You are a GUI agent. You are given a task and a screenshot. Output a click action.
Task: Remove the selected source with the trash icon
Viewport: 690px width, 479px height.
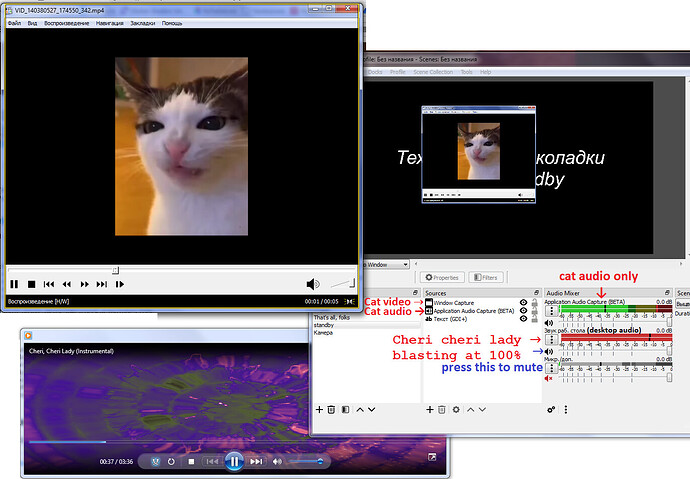442,410
